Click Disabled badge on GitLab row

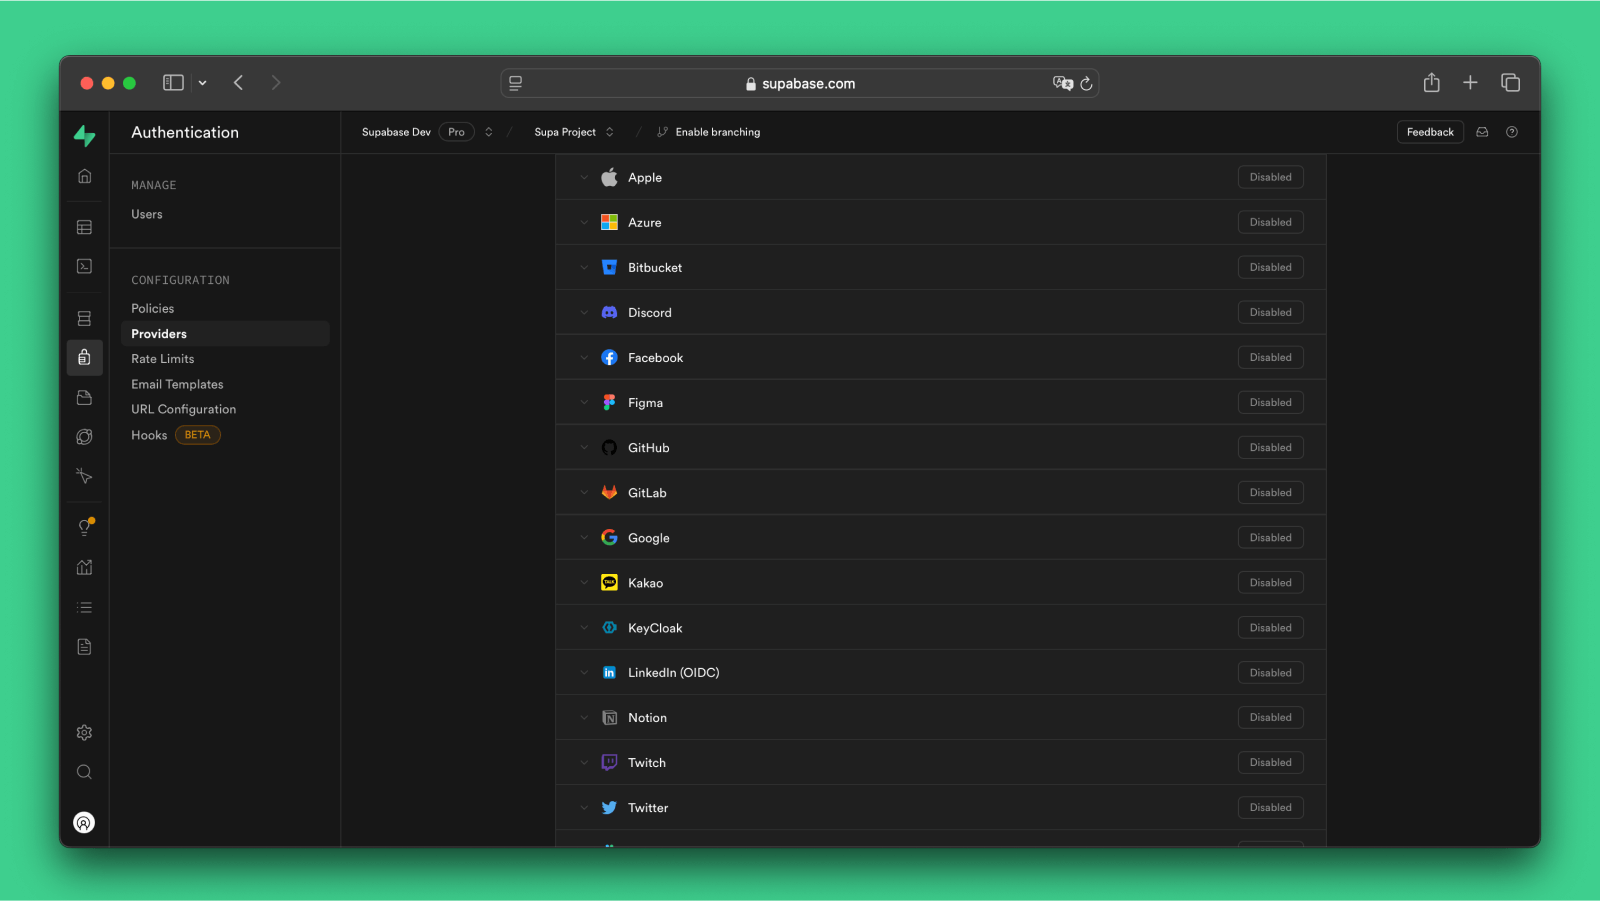click(1270, 492)
